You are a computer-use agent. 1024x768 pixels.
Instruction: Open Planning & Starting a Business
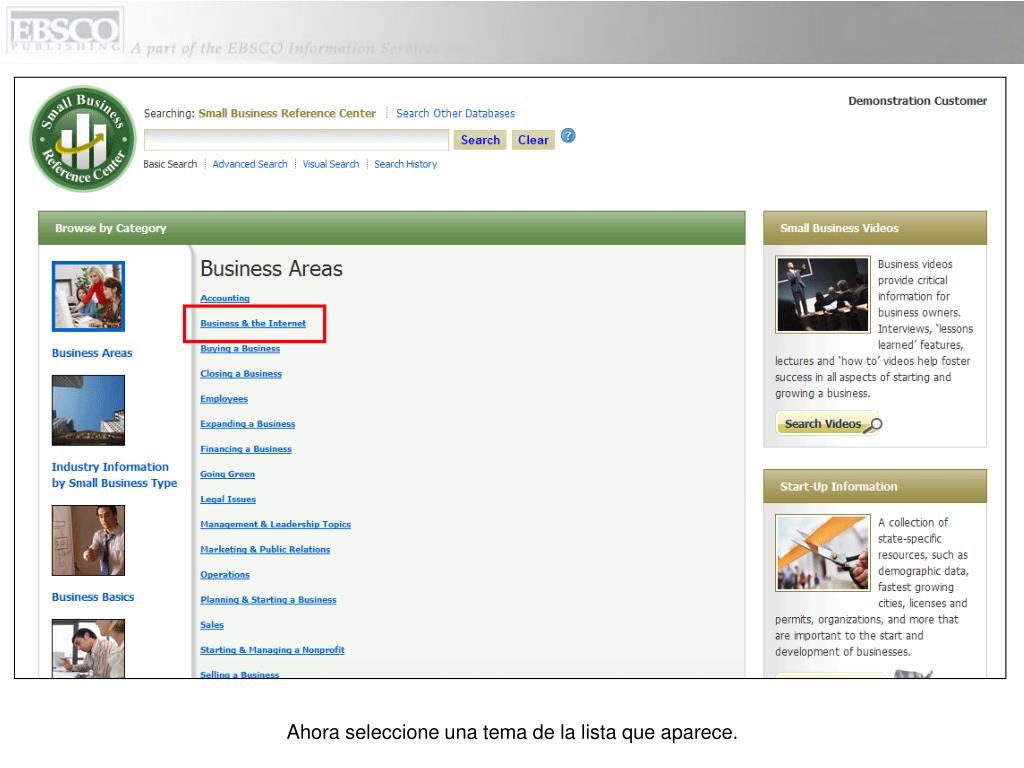point(268,600)
